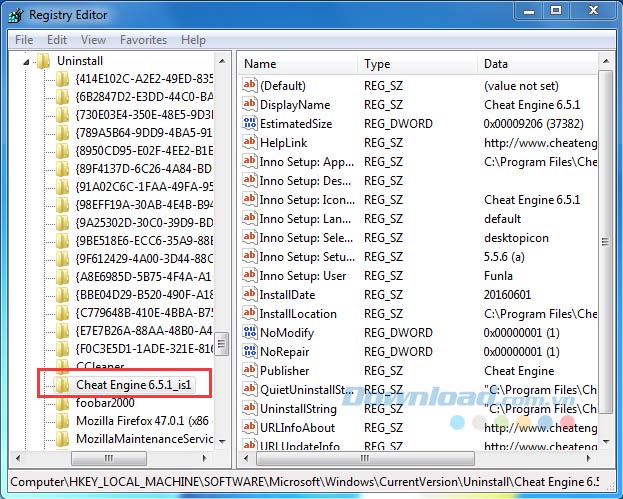The image size is (623, 499).
Task: Click the NoRepair DWORD value icon
Action: (x=250, y=351)
